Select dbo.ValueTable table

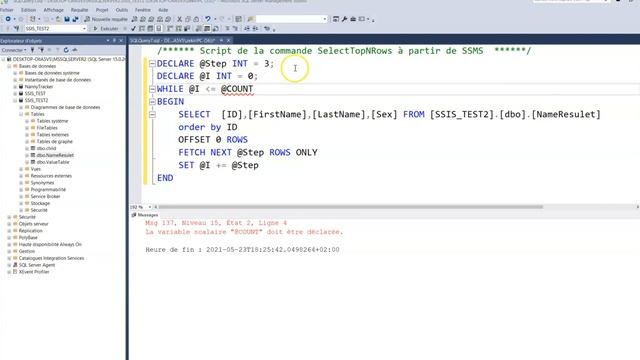(53, 162)
